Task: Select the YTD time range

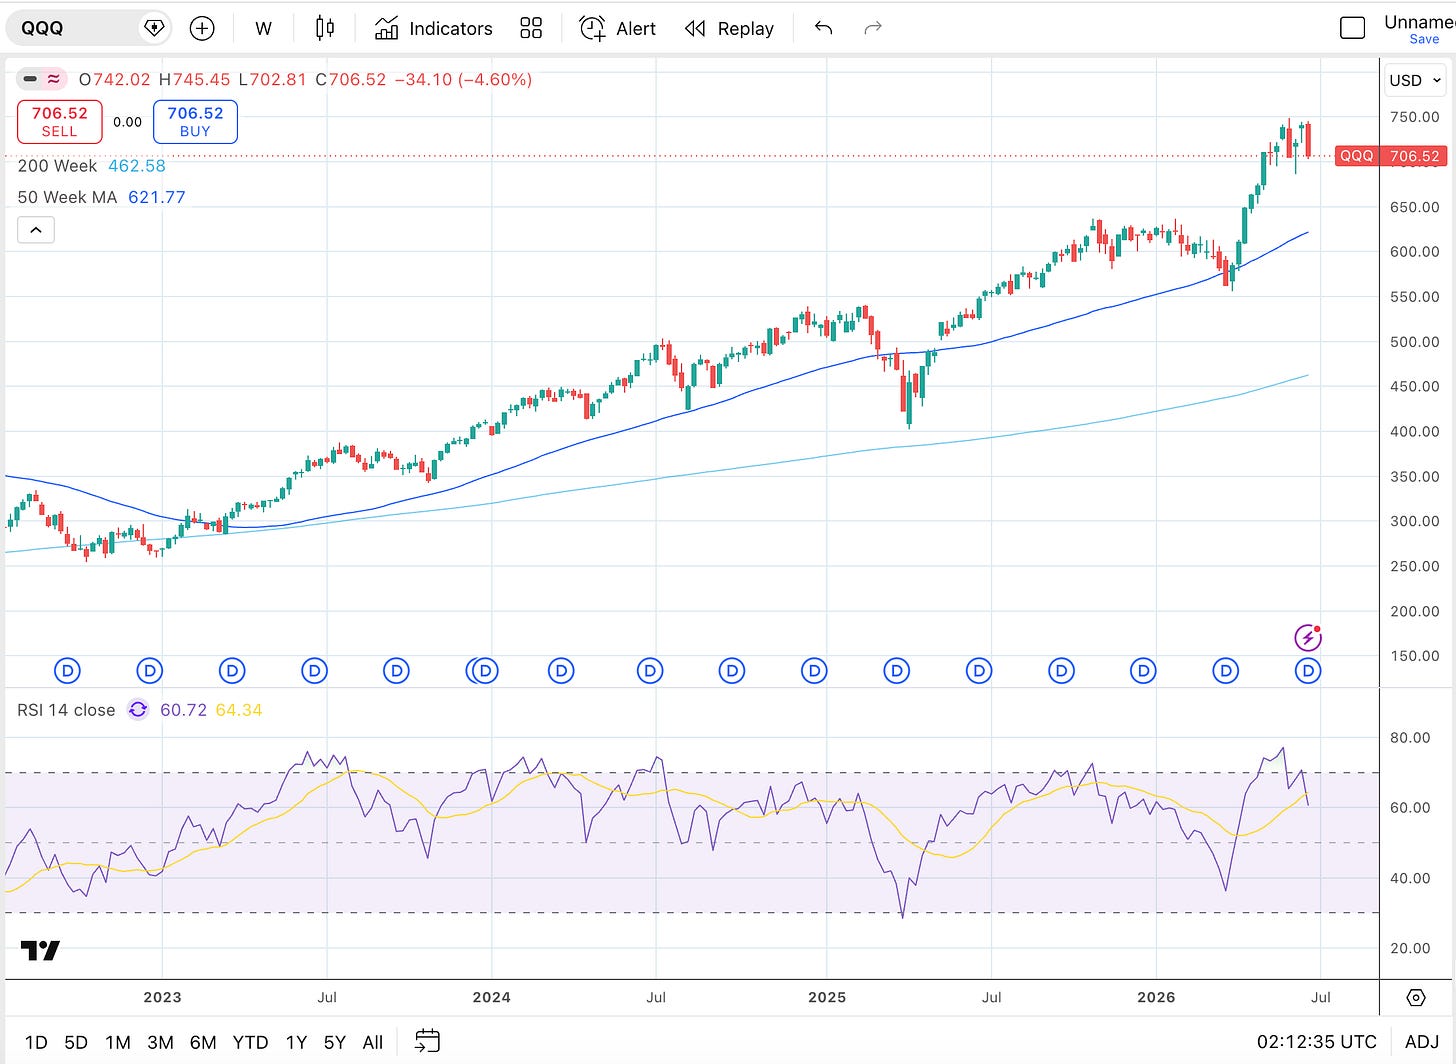Action: tap(250, 1042)
